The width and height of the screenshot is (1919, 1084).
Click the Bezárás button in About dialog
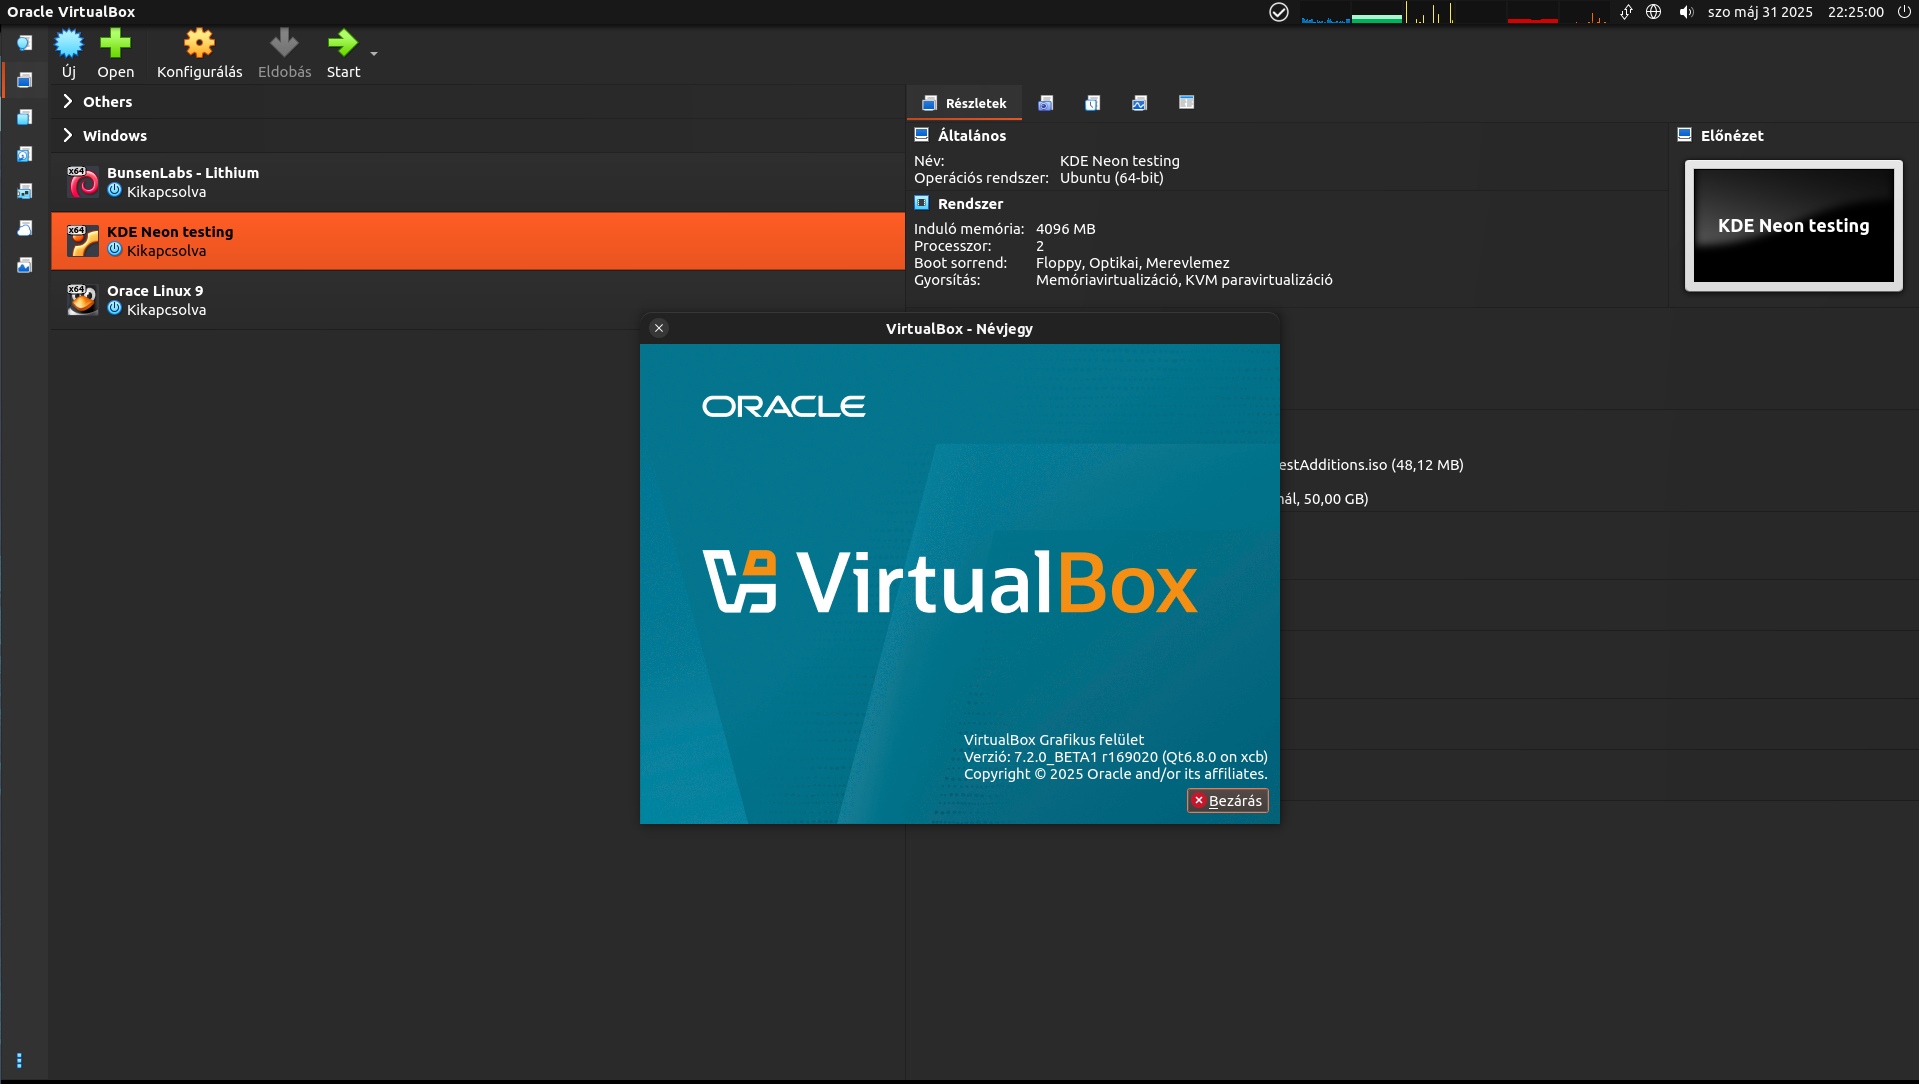click(x=1228, y=801)
